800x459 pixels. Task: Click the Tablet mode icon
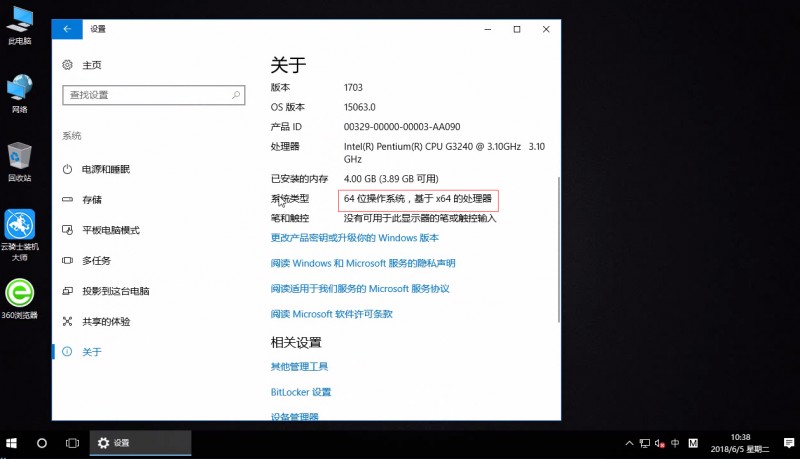click(x=67, y=230)
